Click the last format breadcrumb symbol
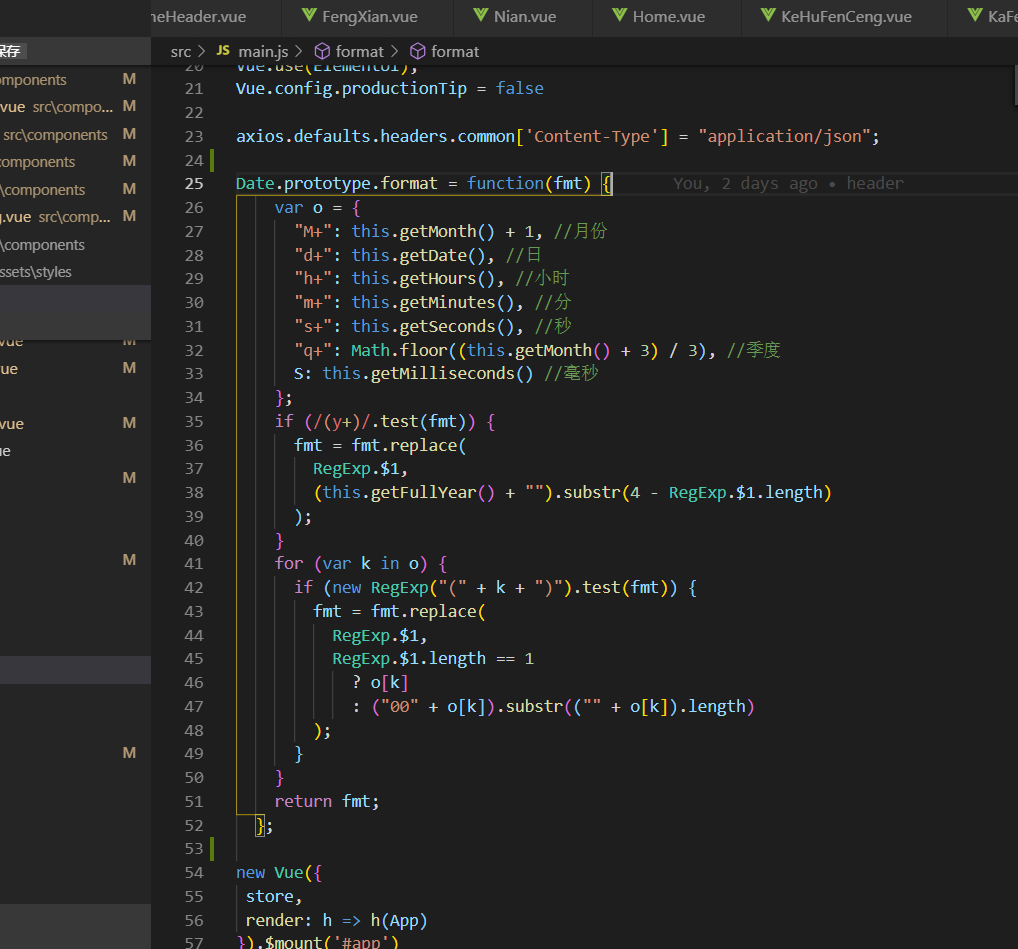 (454, 52)
